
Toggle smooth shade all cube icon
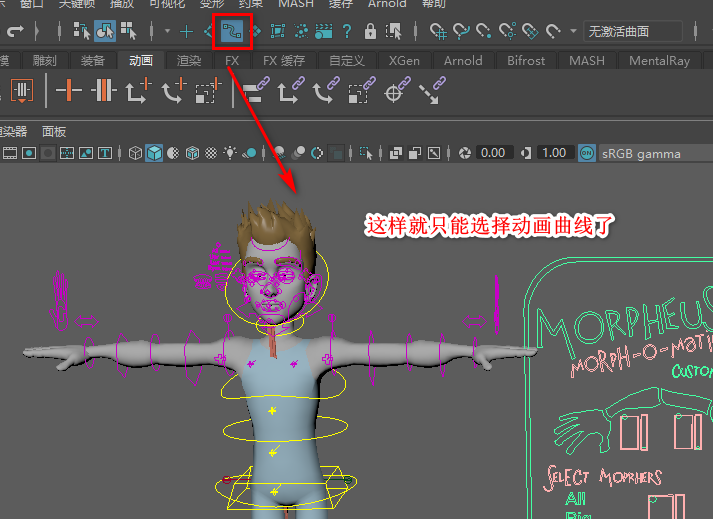(x=154, y=153)
